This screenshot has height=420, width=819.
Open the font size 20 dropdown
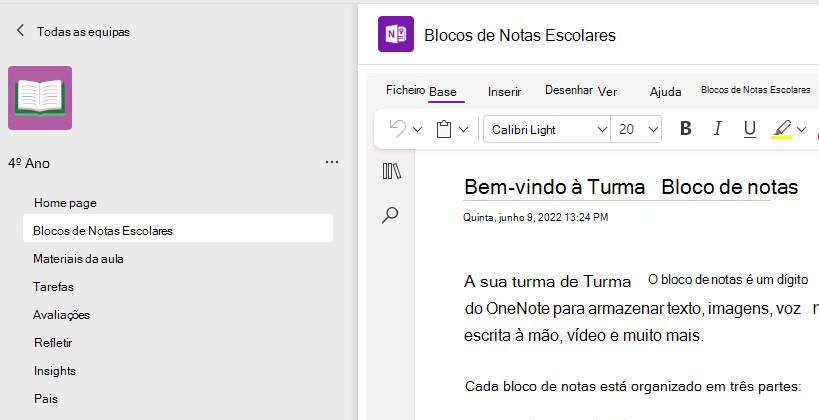pos(636,130)
